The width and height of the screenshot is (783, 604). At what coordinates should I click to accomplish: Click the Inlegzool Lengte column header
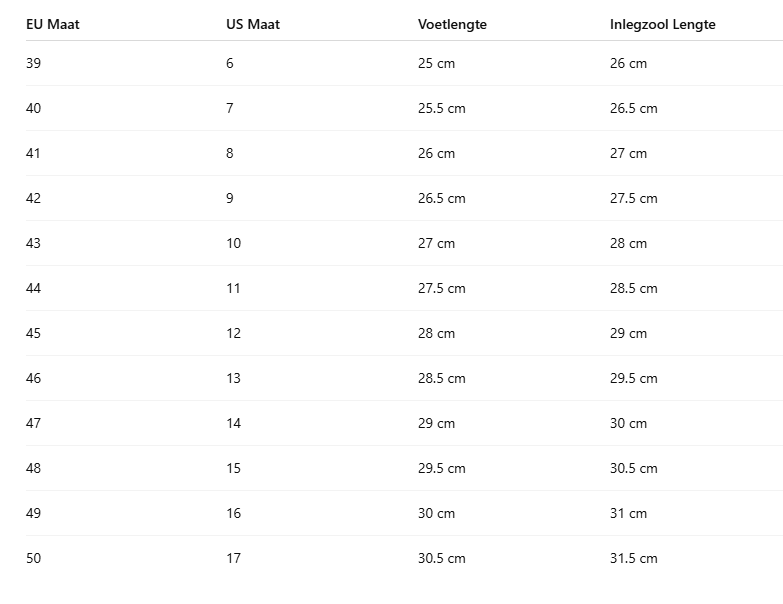click(662, 24)
